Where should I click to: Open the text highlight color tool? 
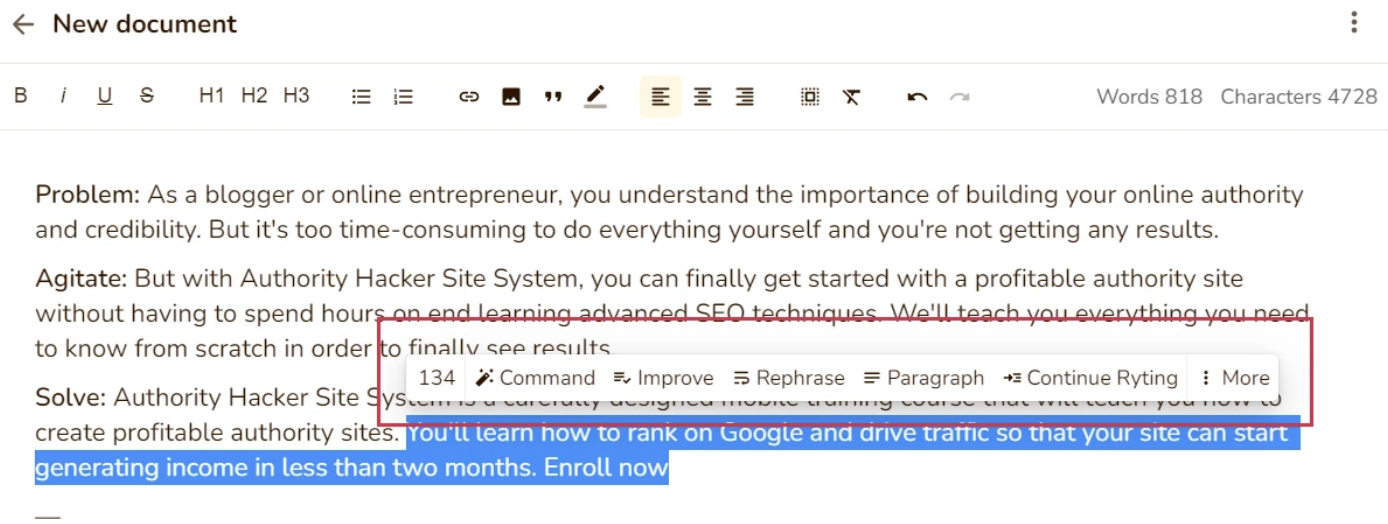[595, 97]
